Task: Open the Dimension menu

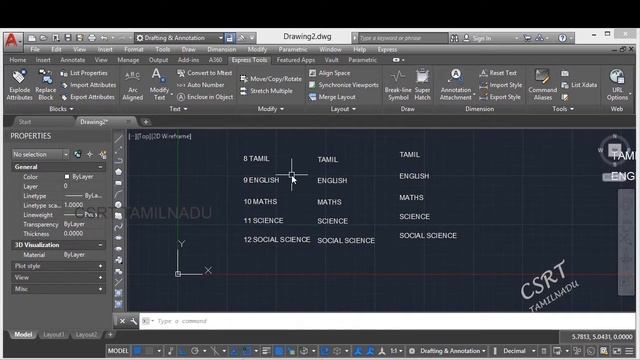Action: click(x=221, y=49)
